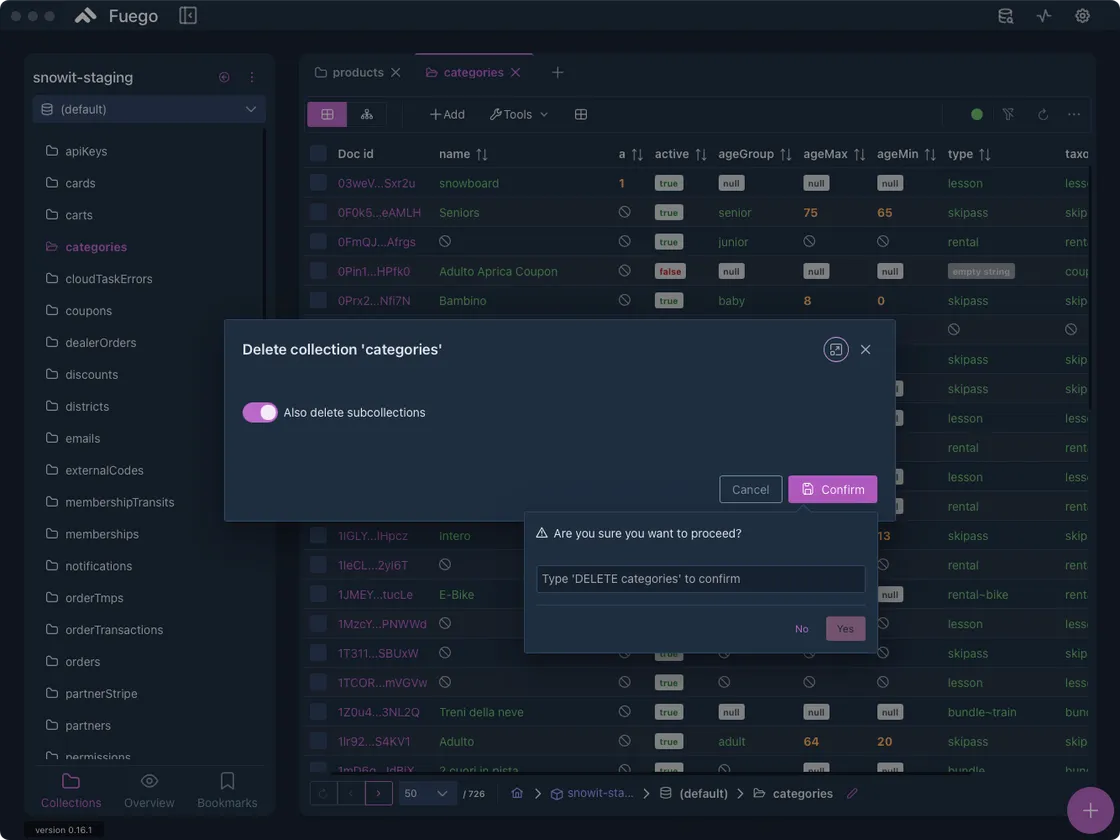Click the (default) breadcrumb entry
The height and width of the screenshot is (840, 1120).
[x=694, y=794]
